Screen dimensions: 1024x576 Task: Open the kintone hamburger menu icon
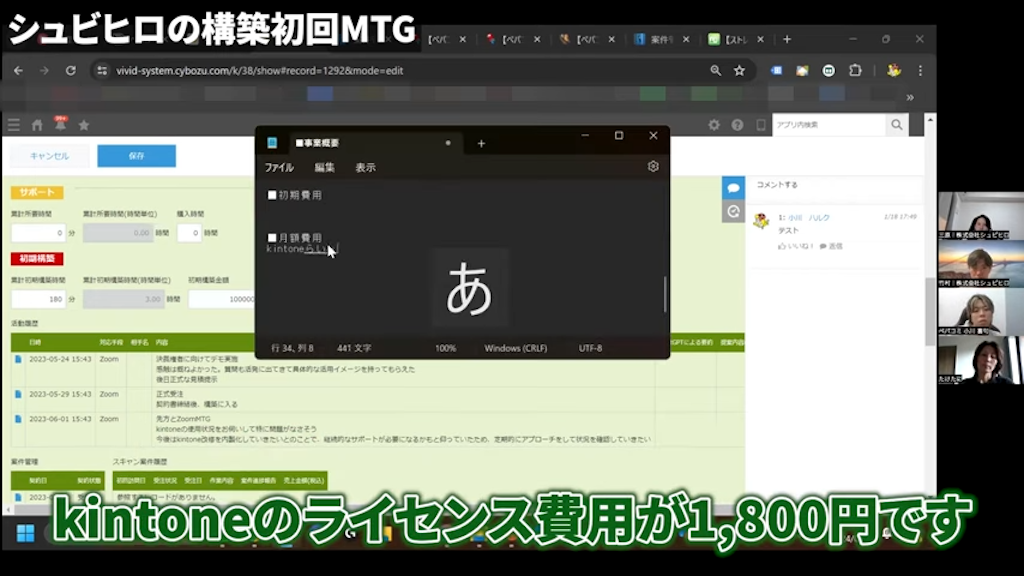pos(14,125)
